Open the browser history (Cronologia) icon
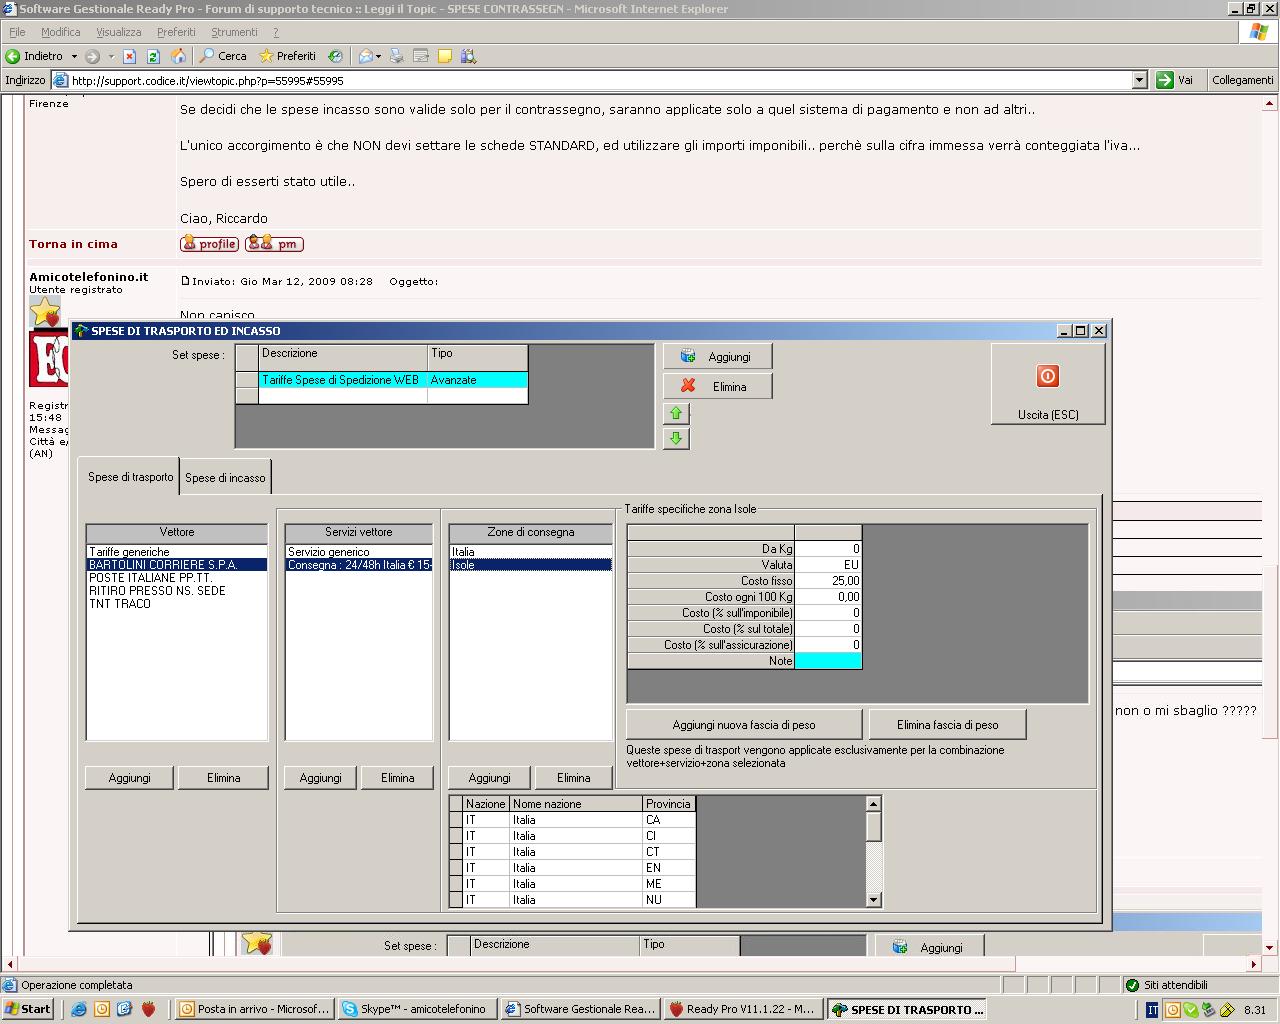 (x=336, y=56)
